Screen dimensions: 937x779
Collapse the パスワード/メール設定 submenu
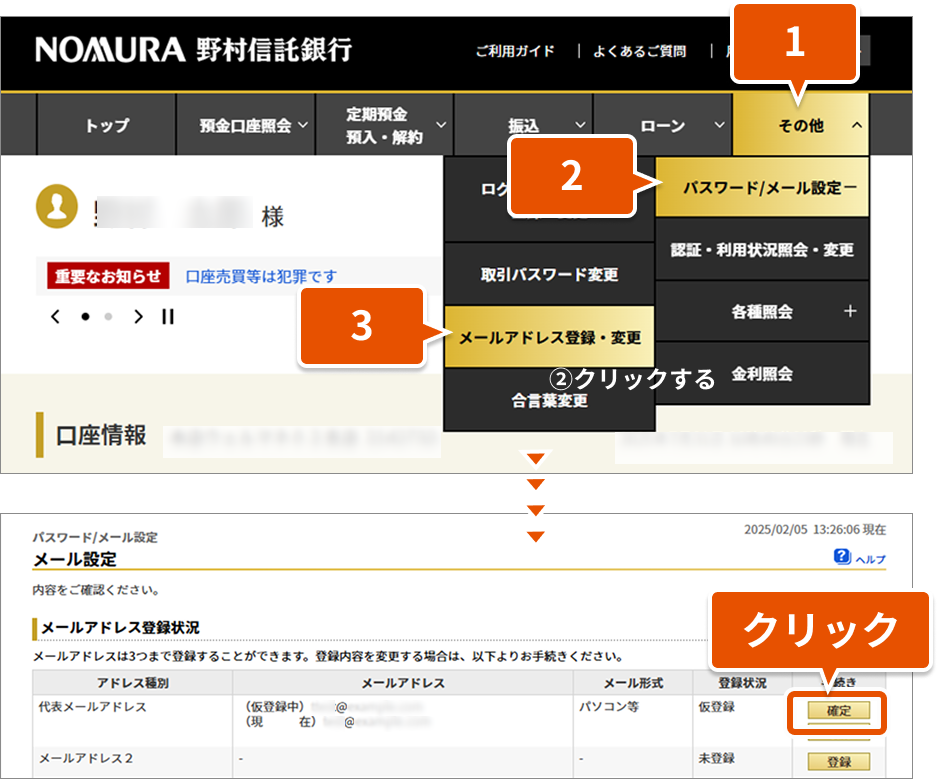[762, 187]
